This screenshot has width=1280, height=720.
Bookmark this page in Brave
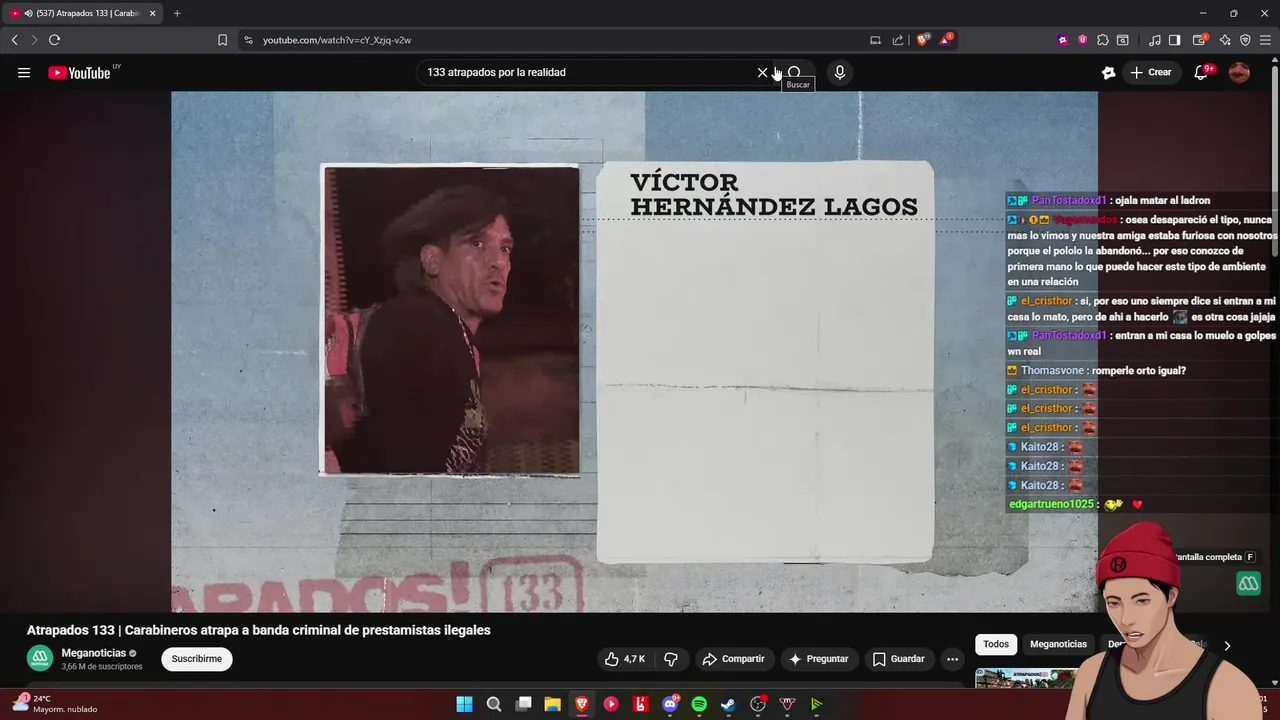(x=222, y=40)
